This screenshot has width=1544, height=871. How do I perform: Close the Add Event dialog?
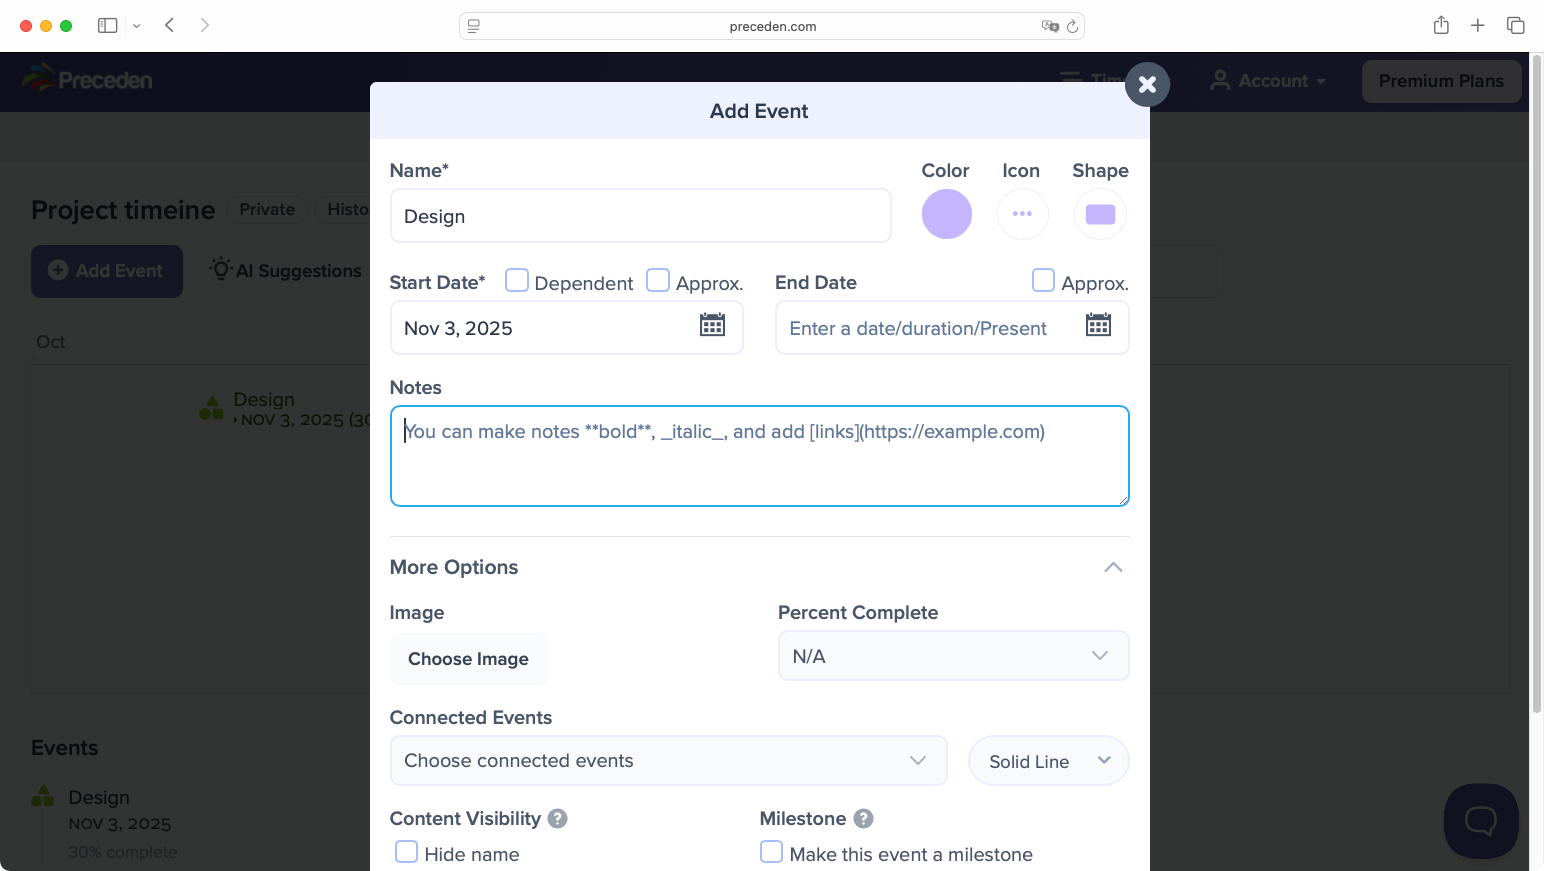1147,85
